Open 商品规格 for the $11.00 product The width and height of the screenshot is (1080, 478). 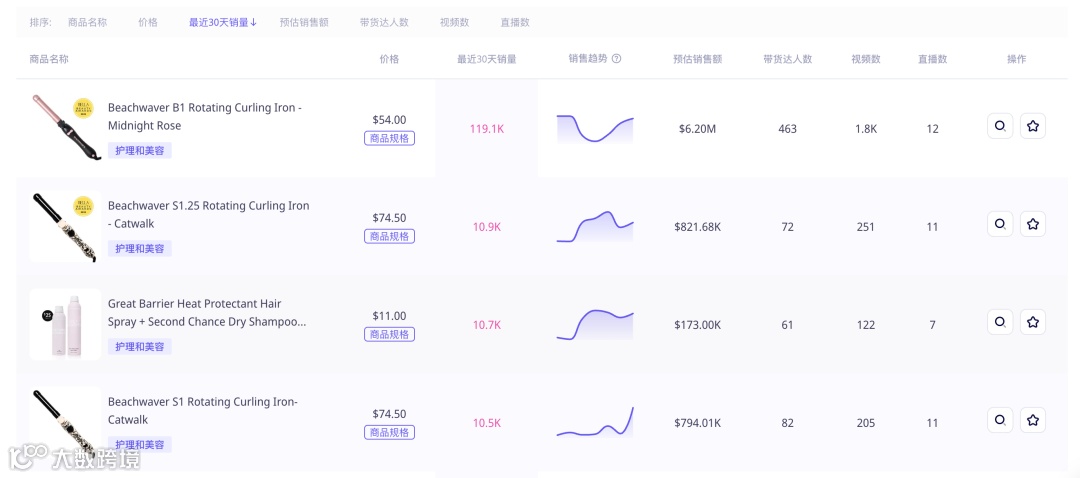pos(389,334)
